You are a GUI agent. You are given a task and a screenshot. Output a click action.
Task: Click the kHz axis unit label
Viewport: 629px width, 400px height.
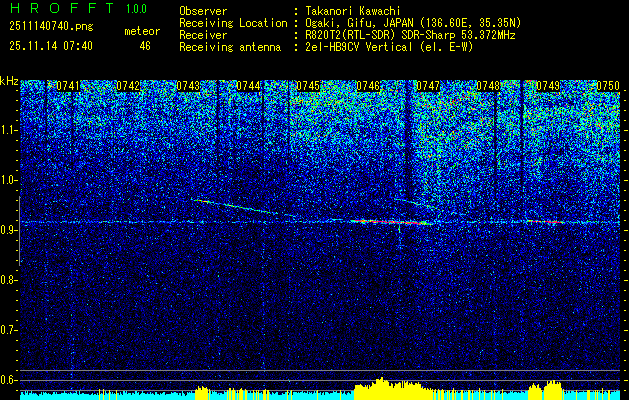coord(9,81)
